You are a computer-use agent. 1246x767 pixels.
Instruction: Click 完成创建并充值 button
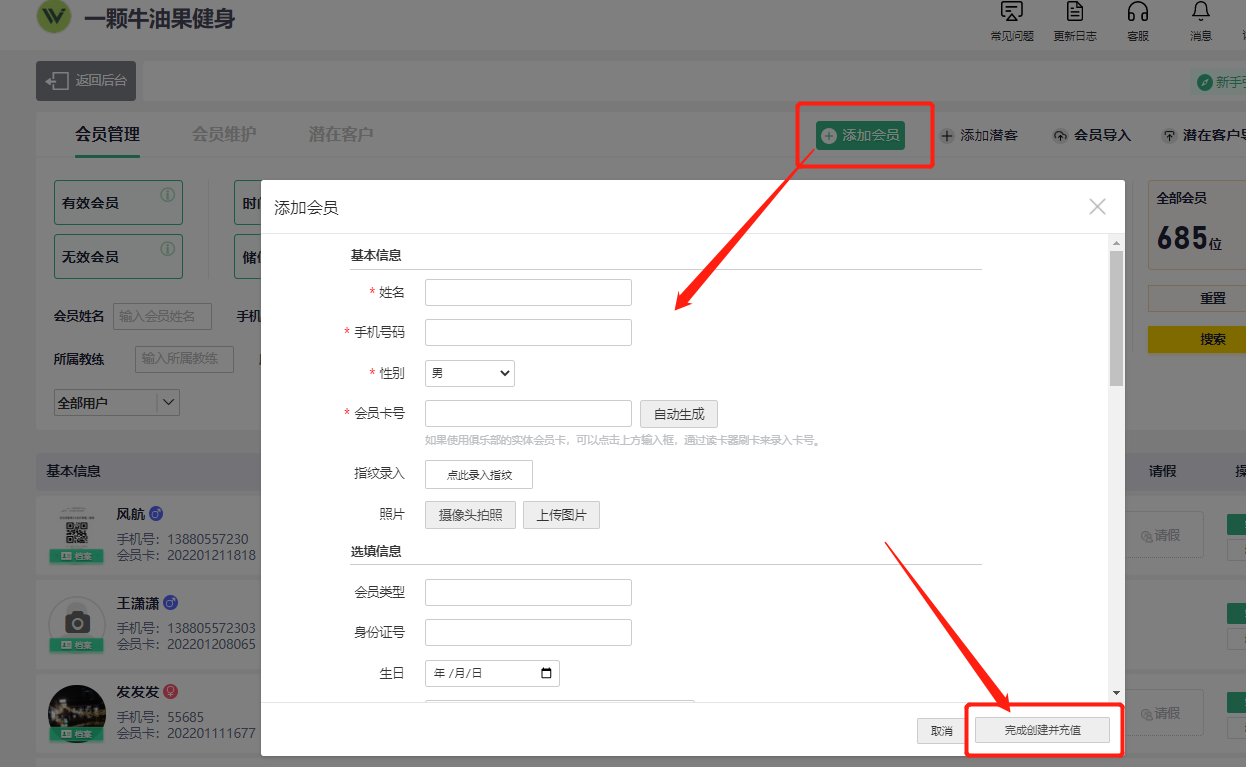[x=1042, y=730]
